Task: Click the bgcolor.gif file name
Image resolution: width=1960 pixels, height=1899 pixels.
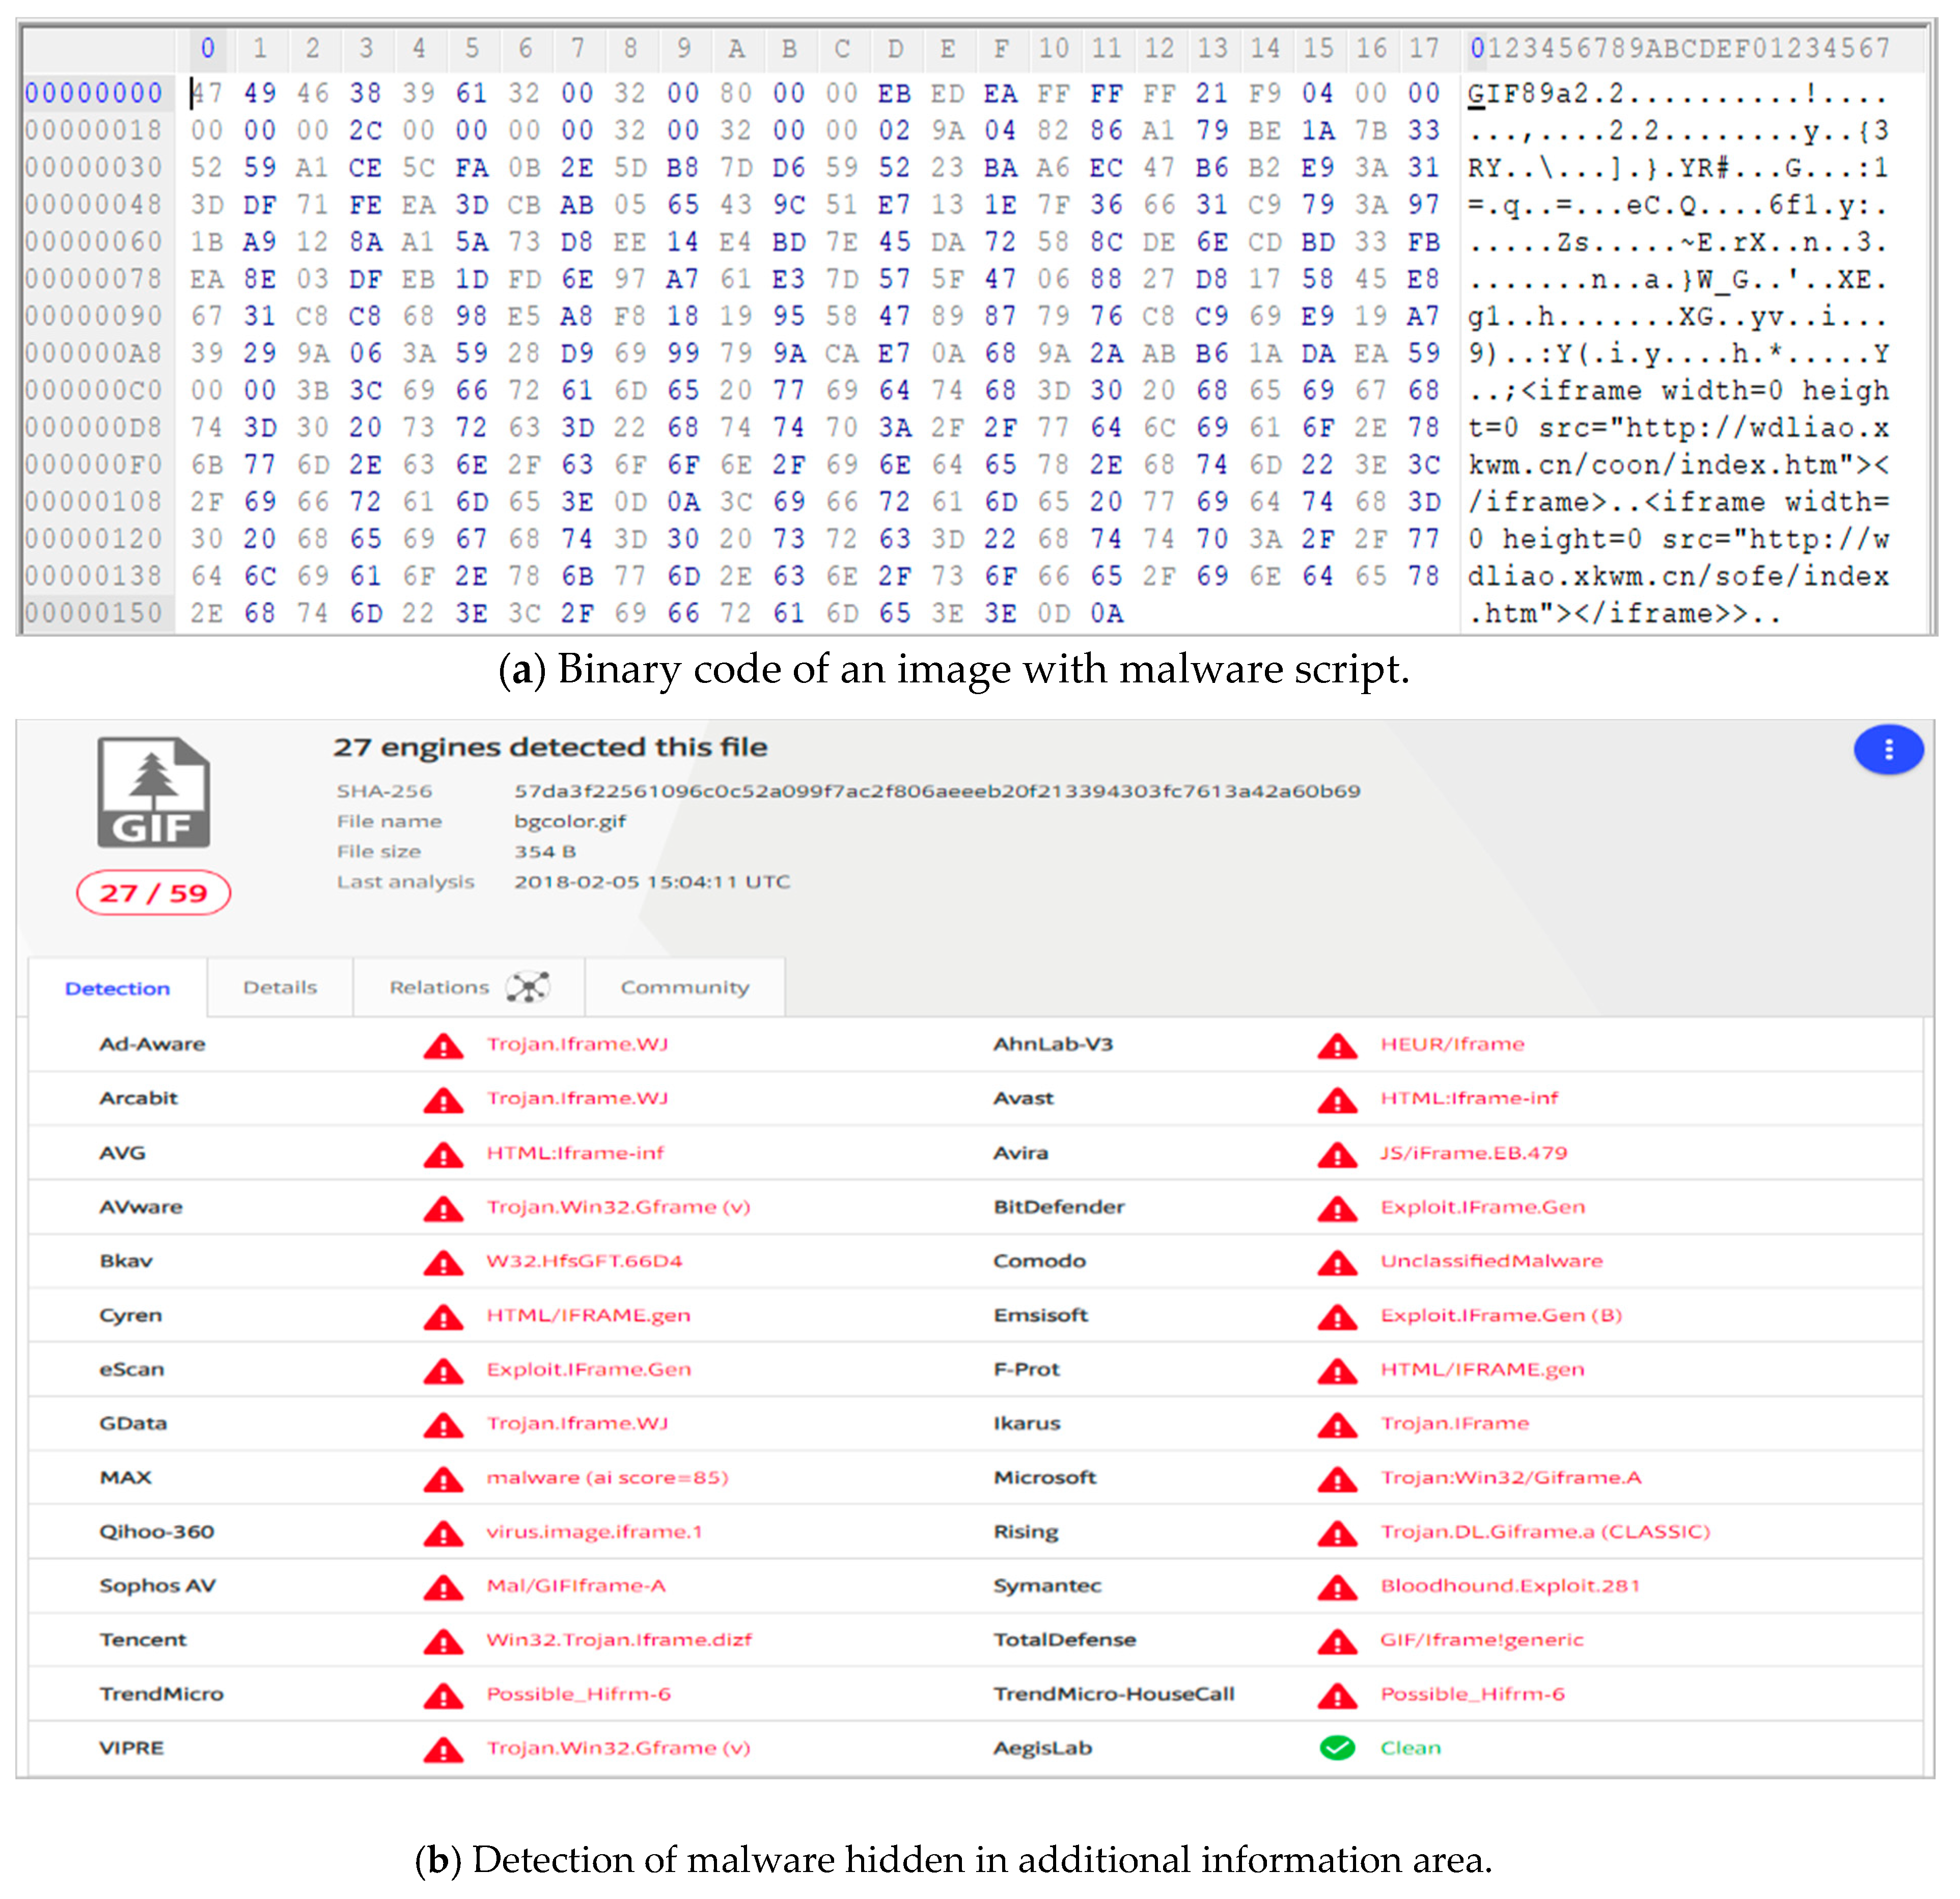Action: (x=570, y=821)
